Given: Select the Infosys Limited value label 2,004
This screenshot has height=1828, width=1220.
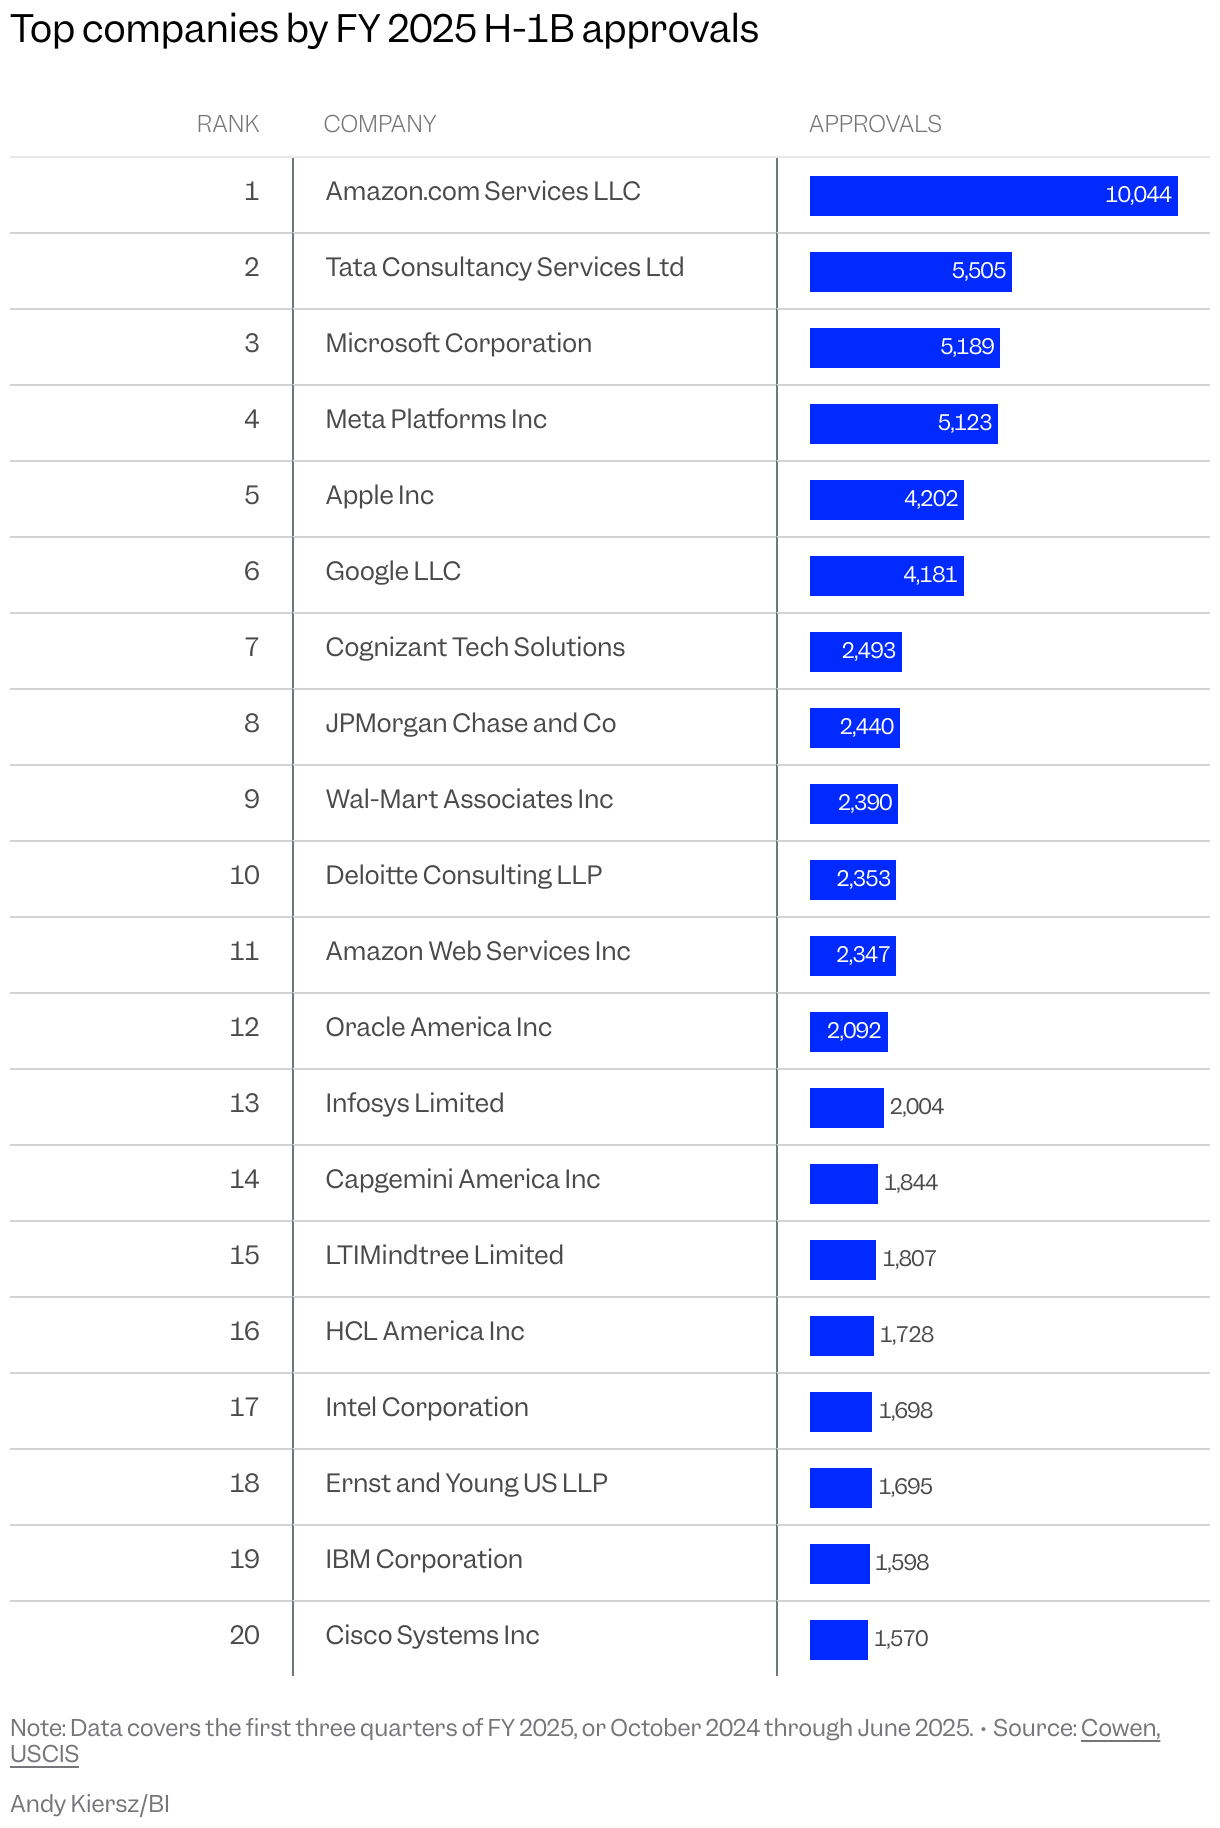Looking at the screenshot, I should pyautogui.click(x=917, y=1106).
